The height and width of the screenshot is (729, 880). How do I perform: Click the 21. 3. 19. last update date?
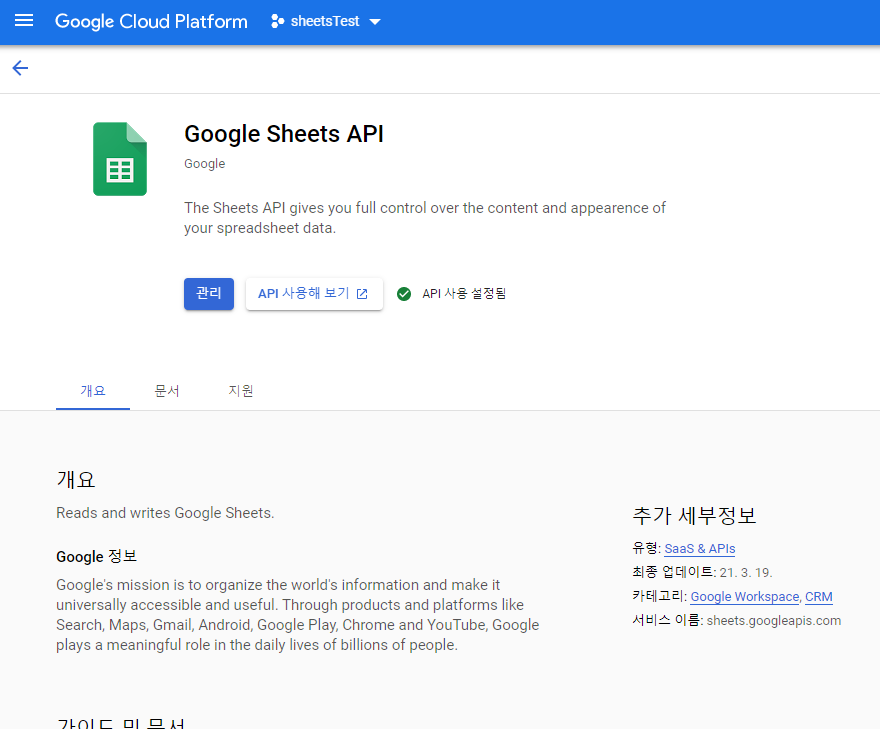tap(746, 572)
